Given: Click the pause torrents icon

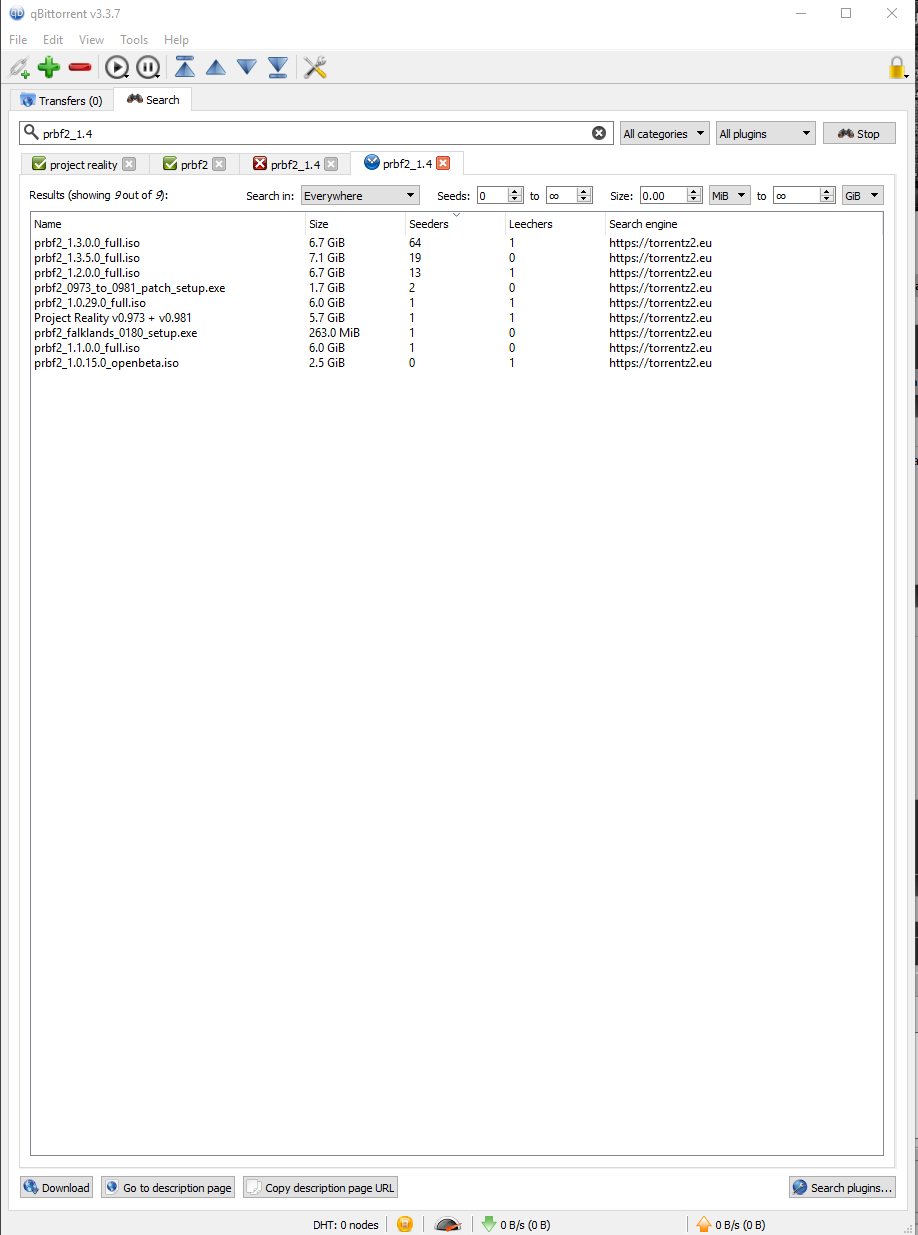Looking at the screenshot, I should click(148, 68).
